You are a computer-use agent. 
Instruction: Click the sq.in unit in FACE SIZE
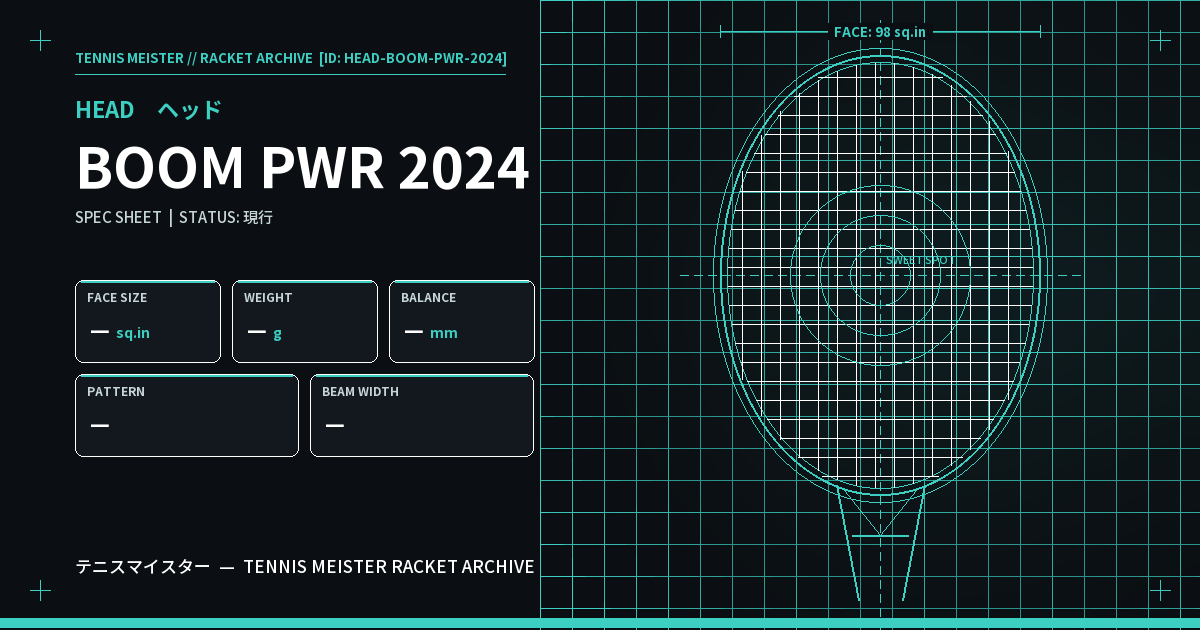(133, 333)
